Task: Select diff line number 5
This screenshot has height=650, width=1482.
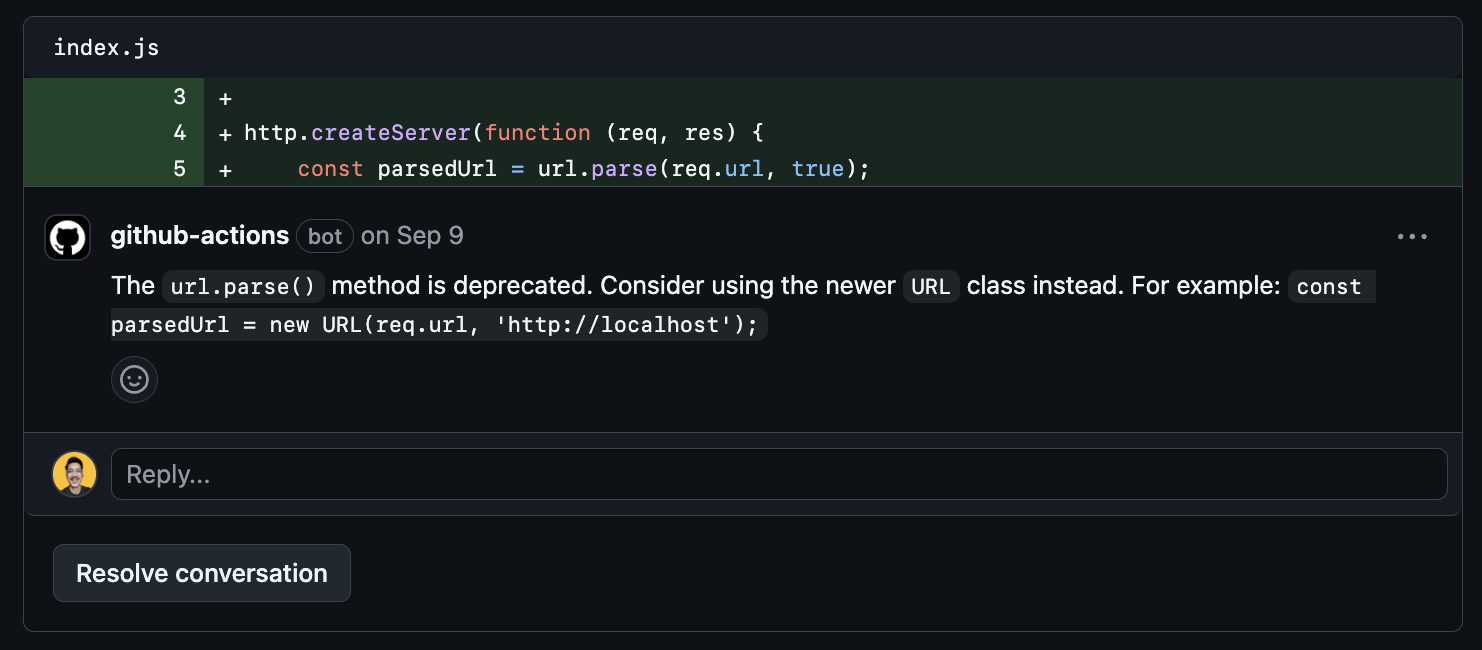Action: 179,169
